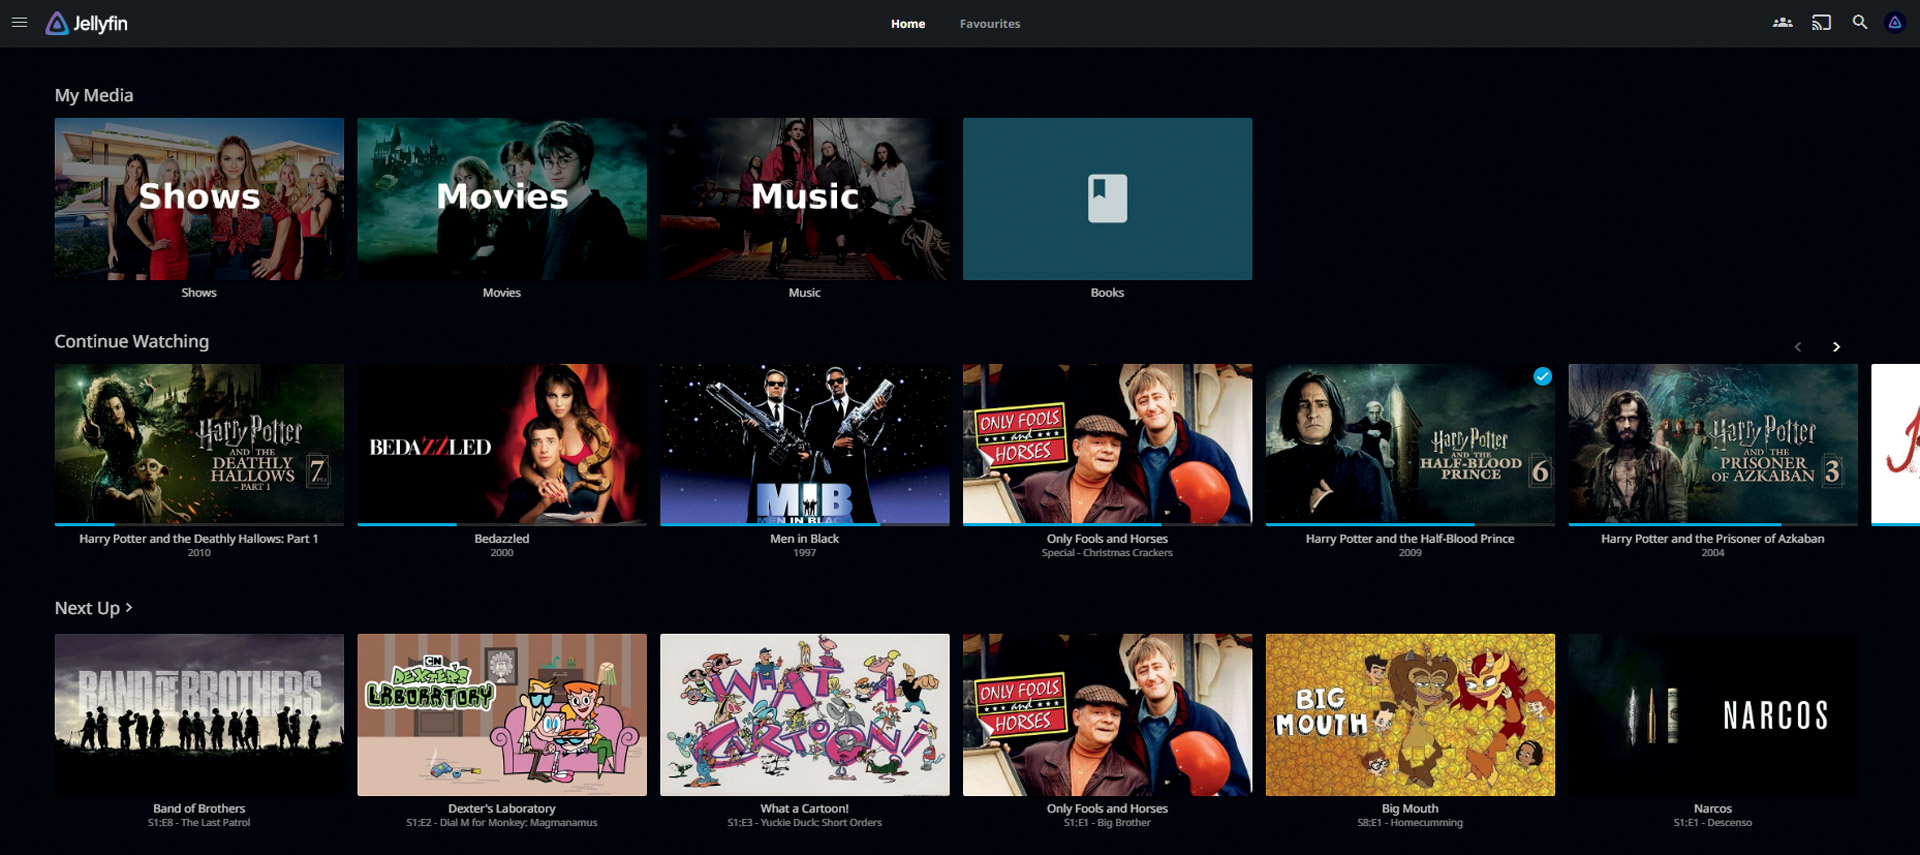Toggle the watched checkmark on Half-Blood Prince

(x=1542, y=377)
